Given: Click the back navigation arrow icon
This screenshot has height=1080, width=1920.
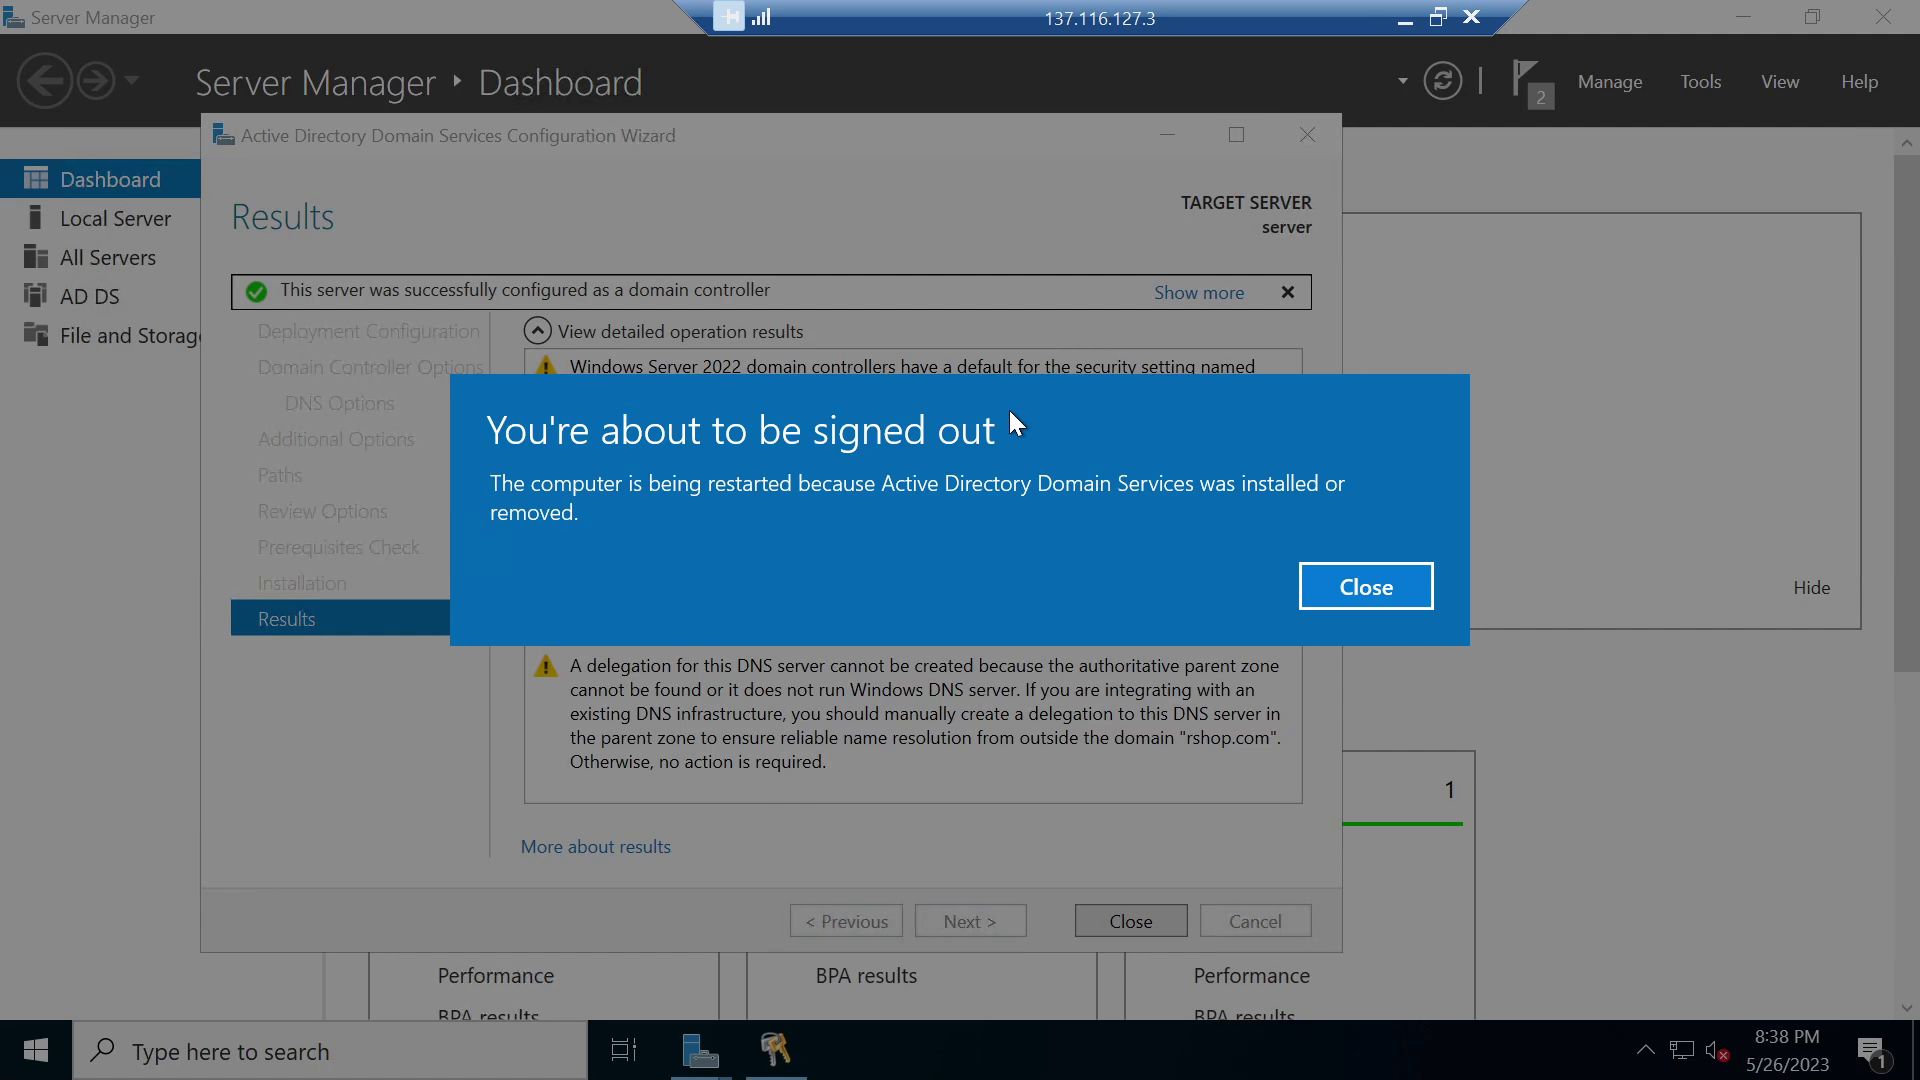Looking at the screenshot, I should [44, 80].
